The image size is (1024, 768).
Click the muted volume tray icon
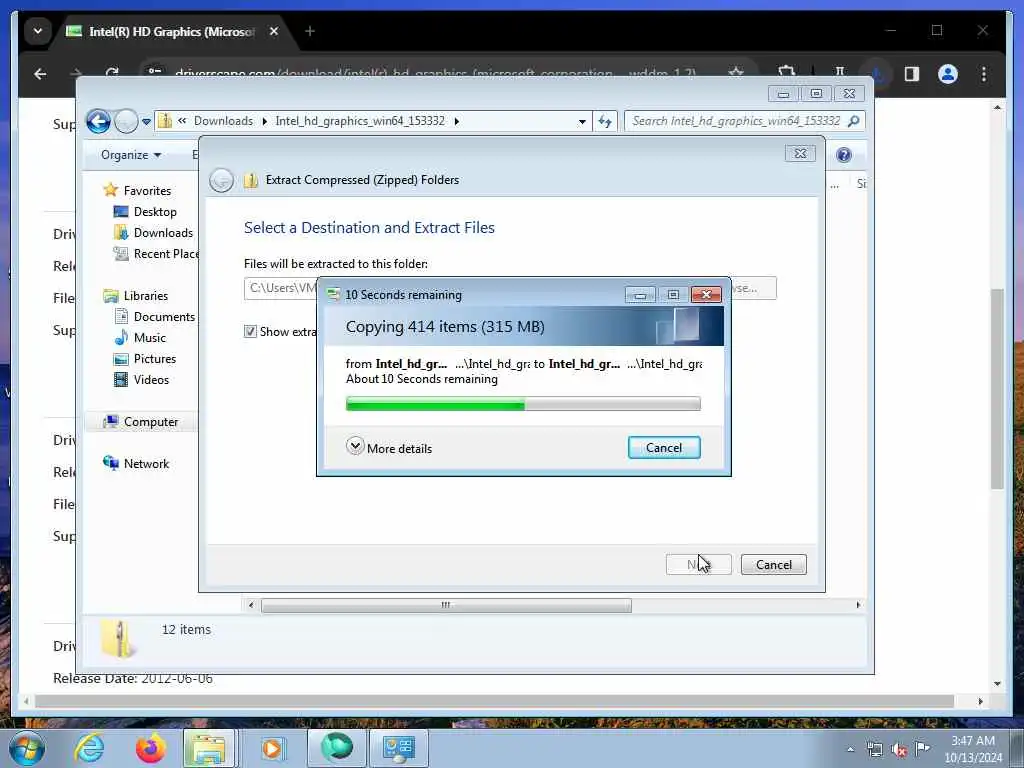pos(899,750)
